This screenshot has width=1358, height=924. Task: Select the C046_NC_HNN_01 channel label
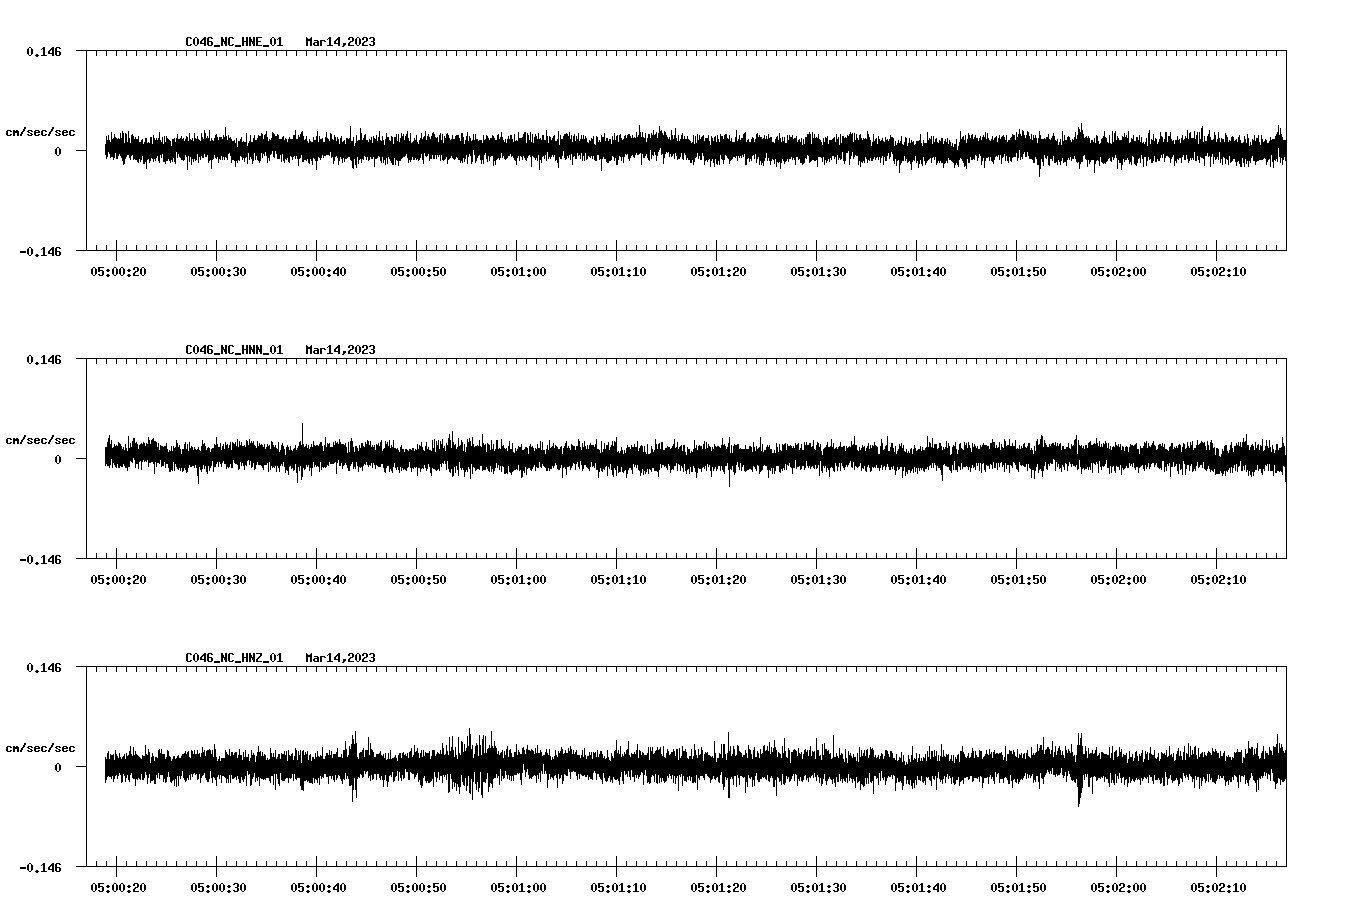[232, 350]
